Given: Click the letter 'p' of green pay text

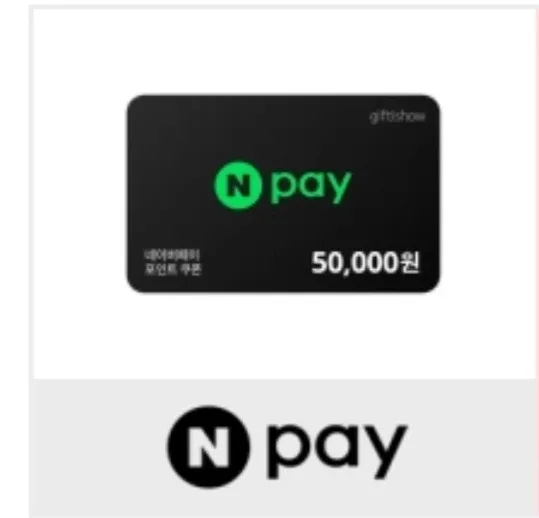Looking at the screenshot, I should point(283,187).
